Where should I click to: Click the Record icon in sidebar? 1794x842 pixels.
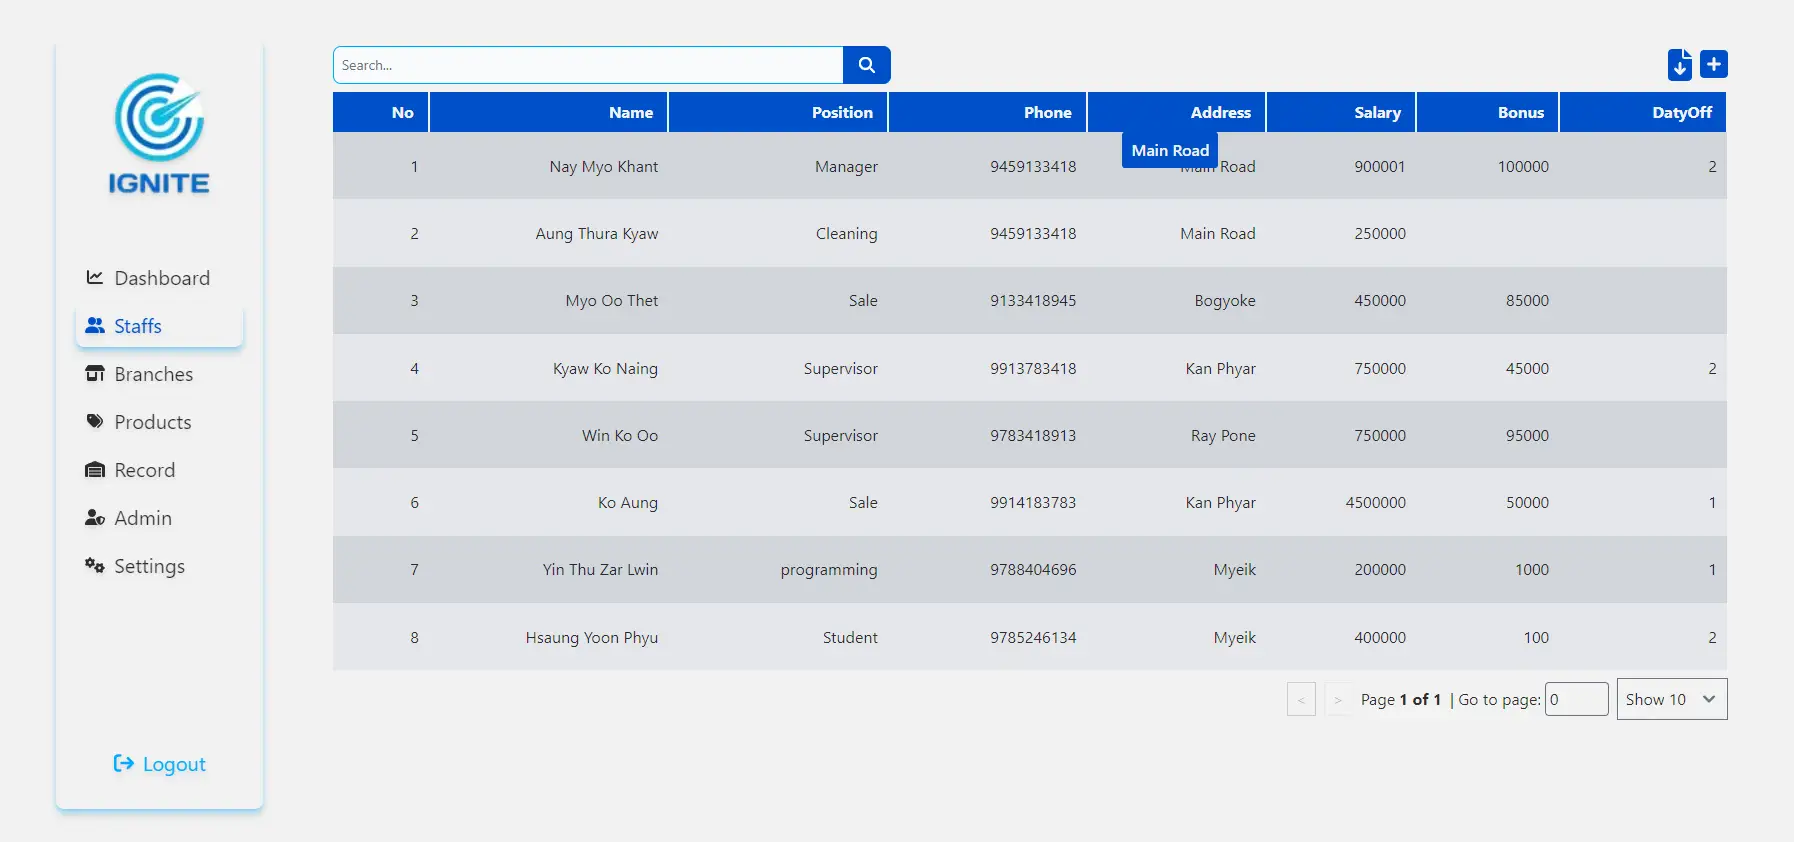point(95,470)
